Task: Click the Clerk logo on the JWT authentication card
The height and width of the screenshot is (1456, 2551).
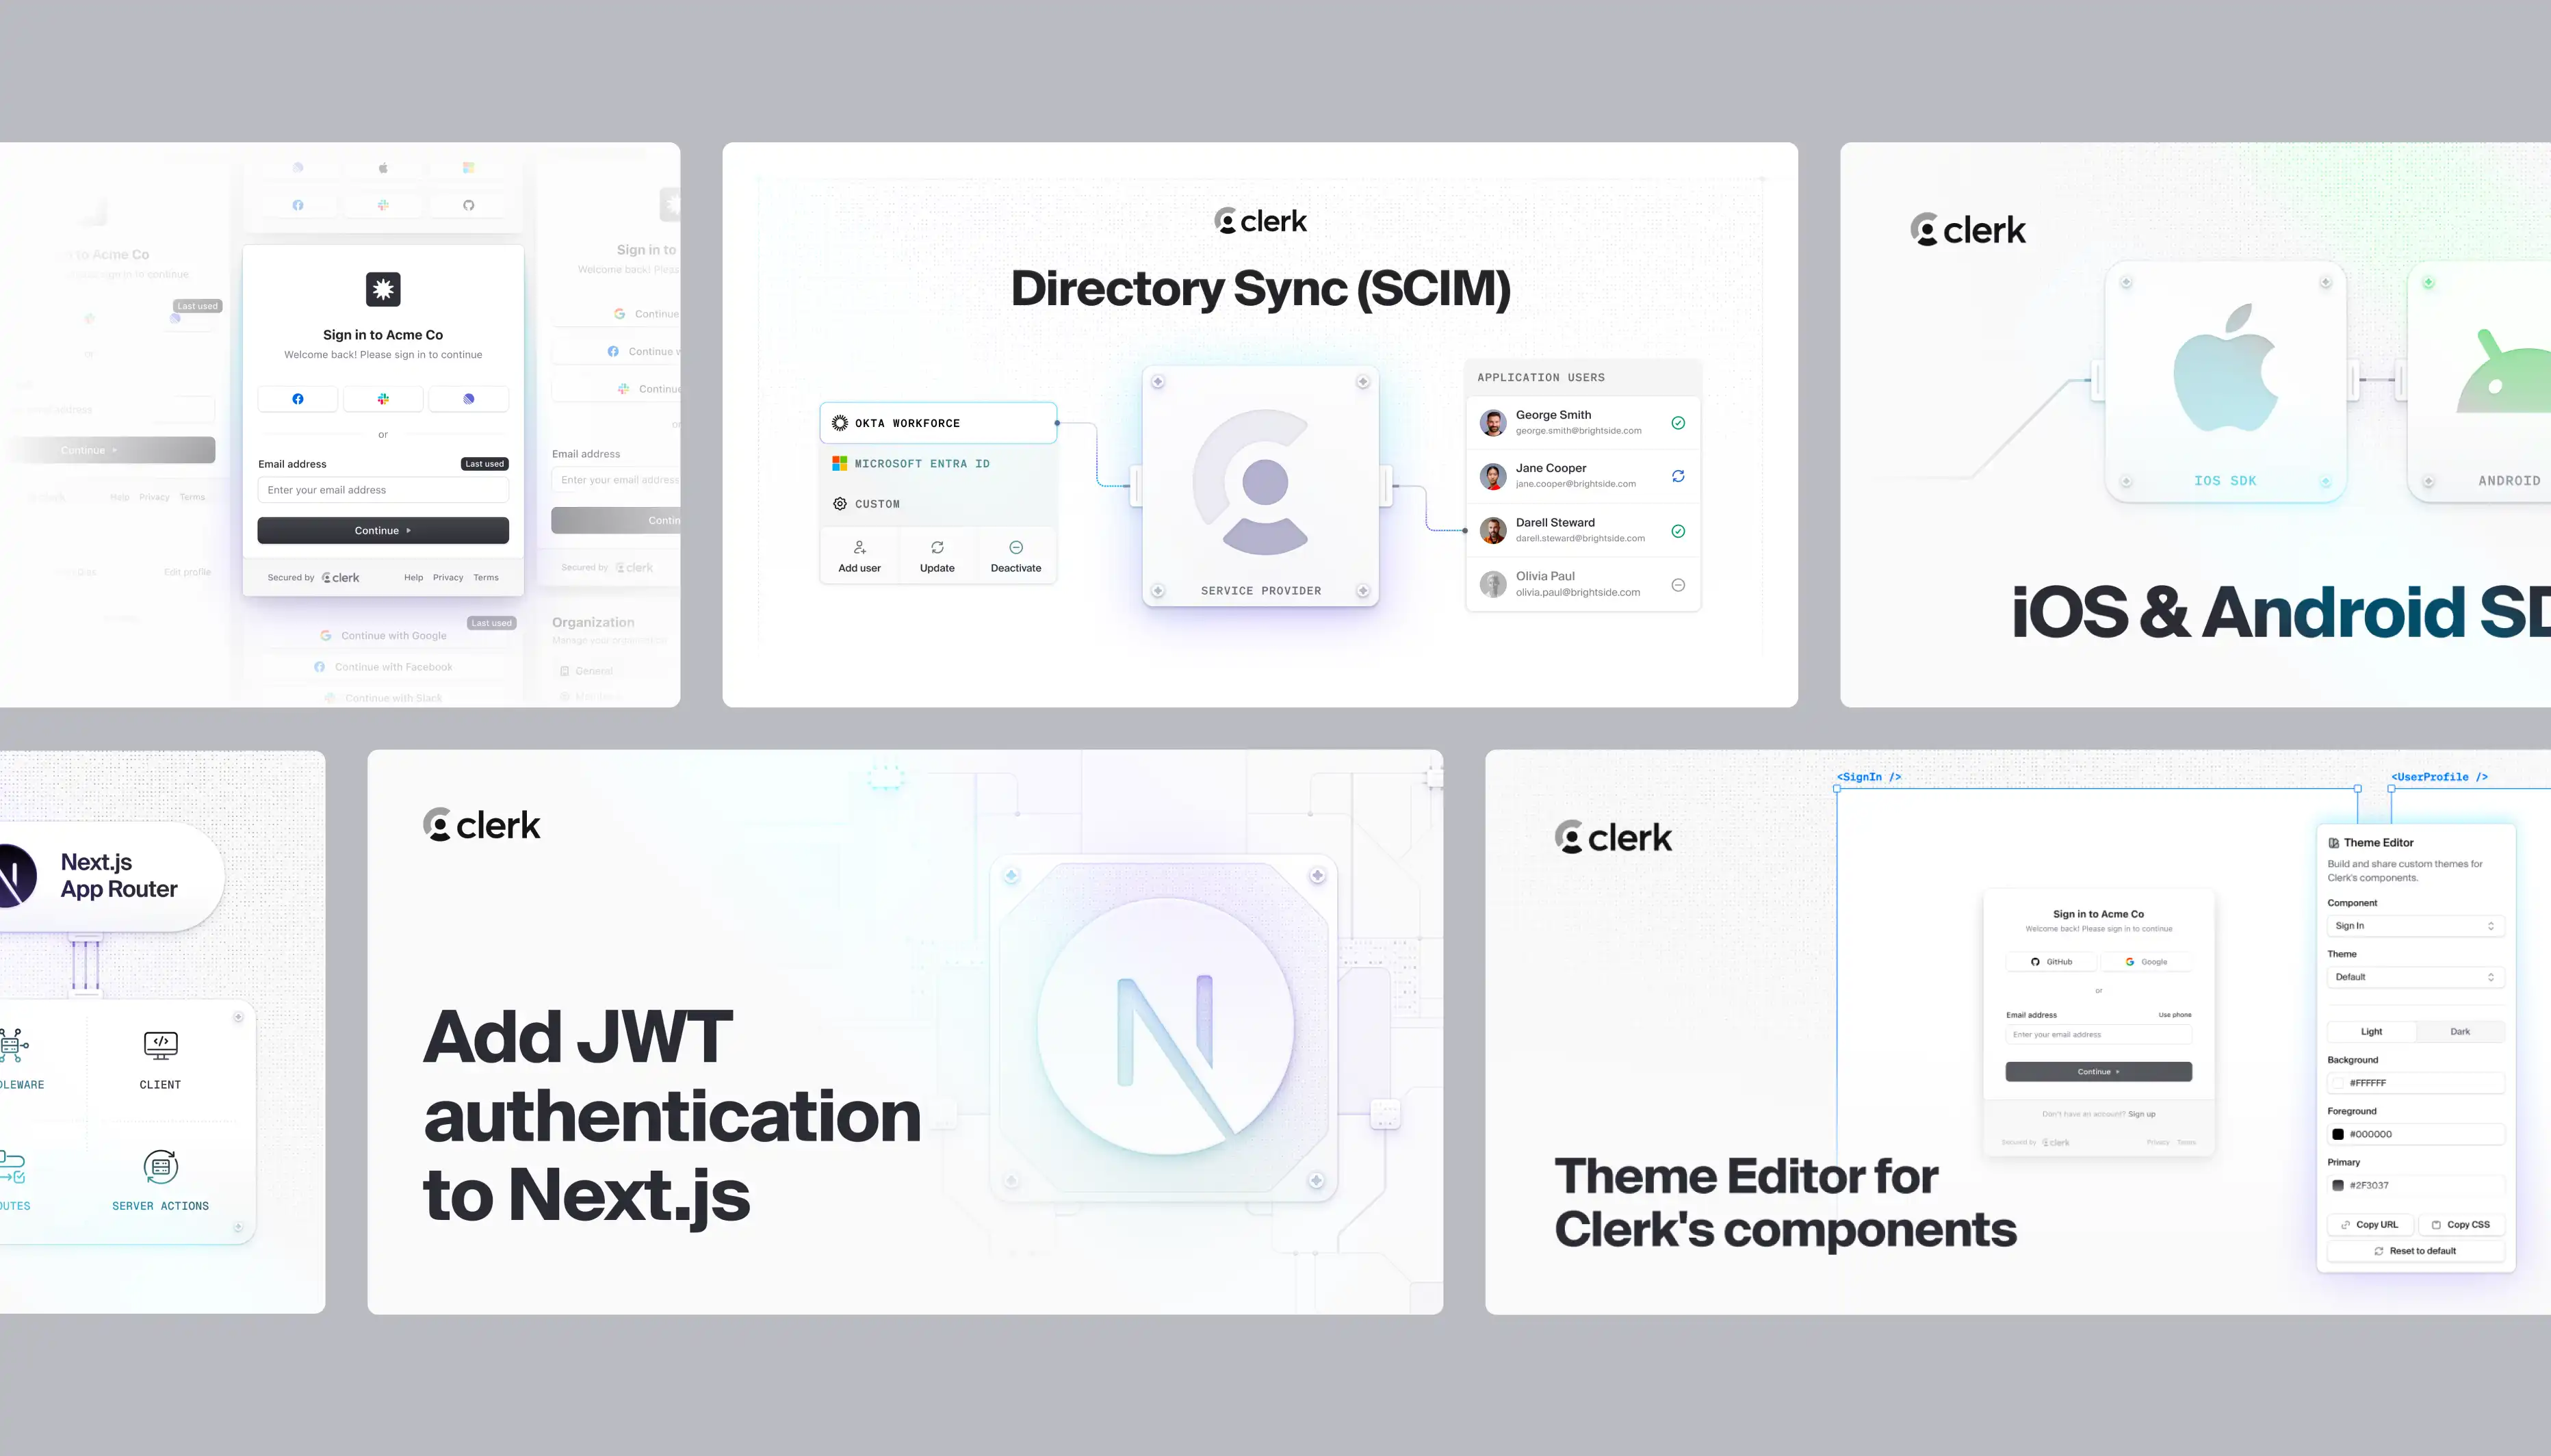Action: tap(481, 825)
